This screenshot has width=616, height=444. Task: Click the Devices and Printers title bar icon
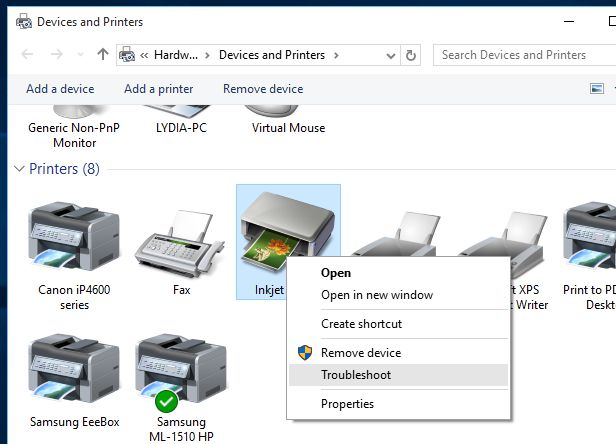tap(24, 21)
